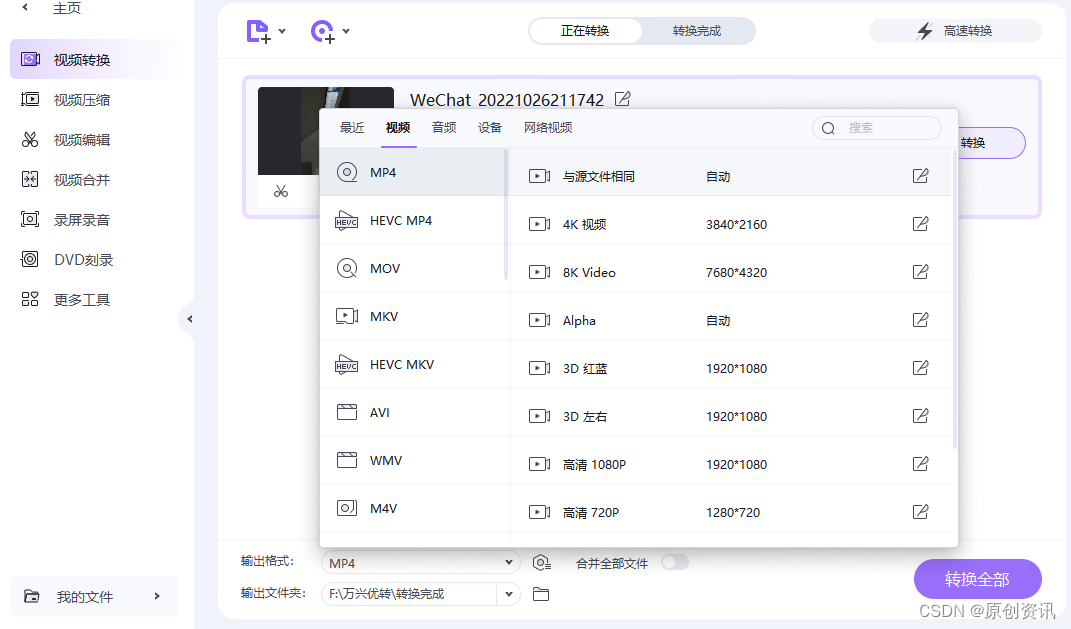Switch to the 视频 tab
The height and width of the screenshot is (629, 1071).
click(x=398, y=128)
